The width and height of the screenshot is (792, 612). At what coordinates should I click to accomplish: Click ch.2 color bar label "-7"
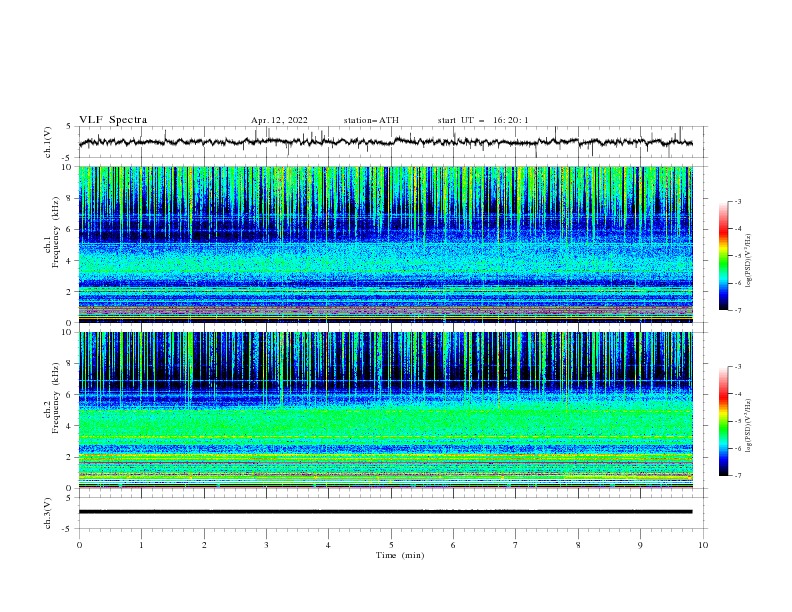pyautogui.click(x=738, y=476)
